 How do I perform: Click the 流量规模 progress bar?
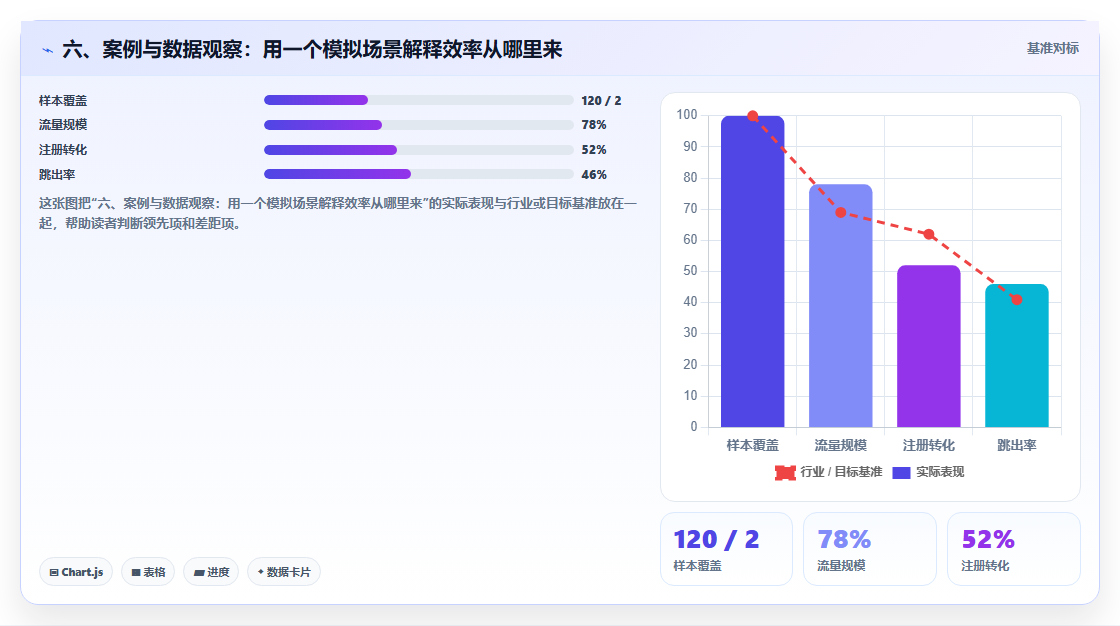coord(419,125)
